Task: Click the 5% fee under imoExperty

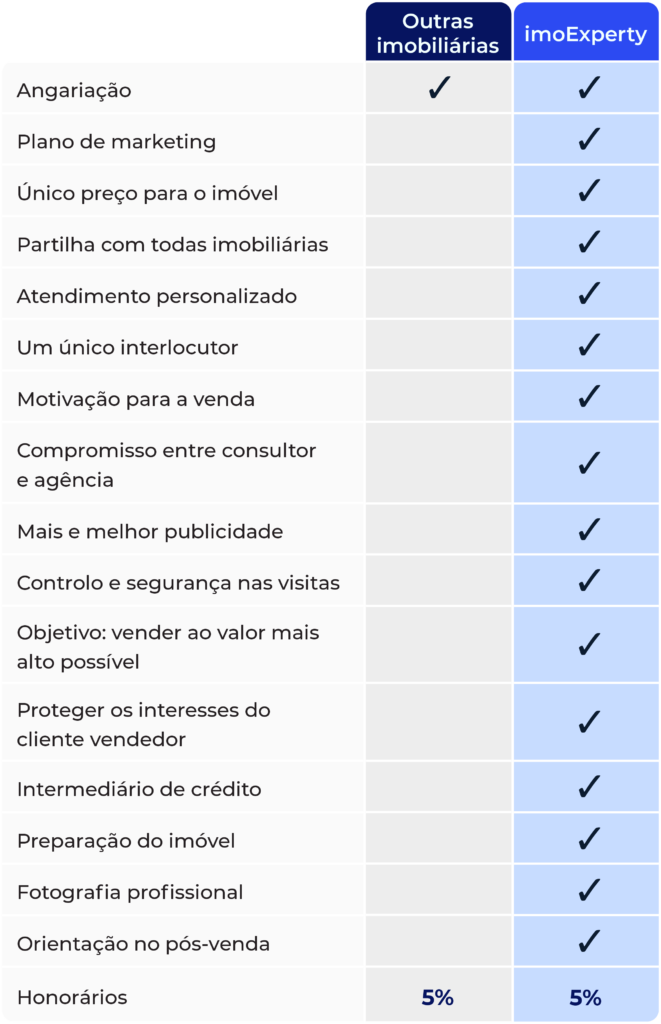Action: tap(586, 997)
